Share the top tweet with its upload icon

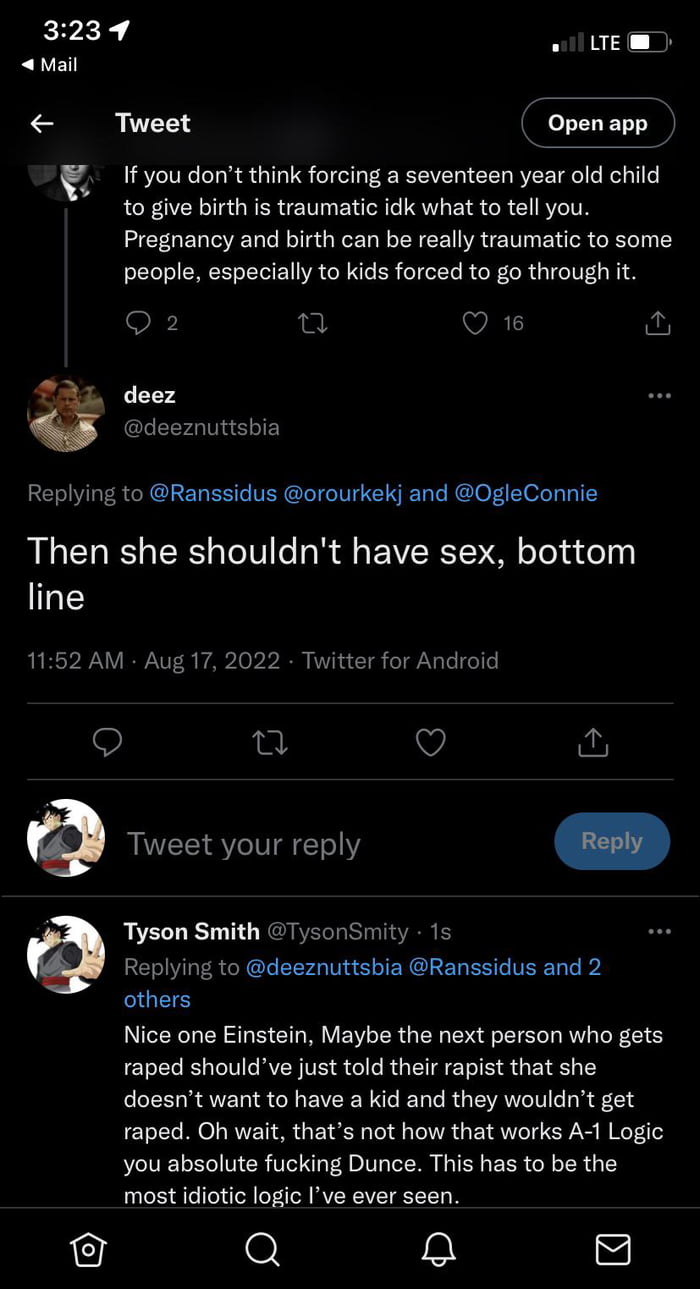(x=656, y=322)
